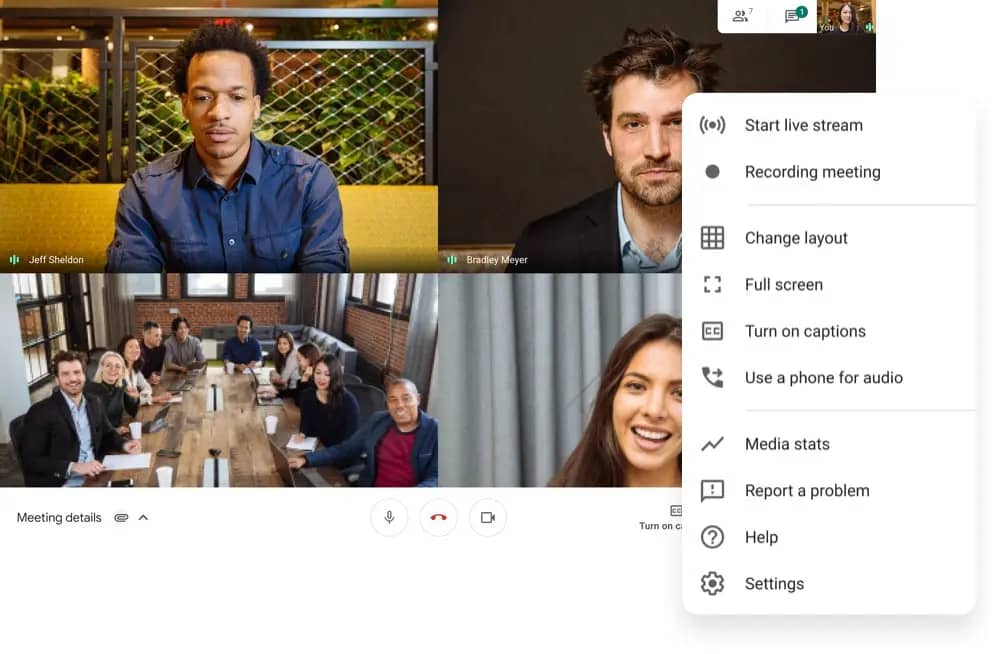Enable Use a phone for audio
This screenshot has height=654, width=1000.
tap(824, 377)
